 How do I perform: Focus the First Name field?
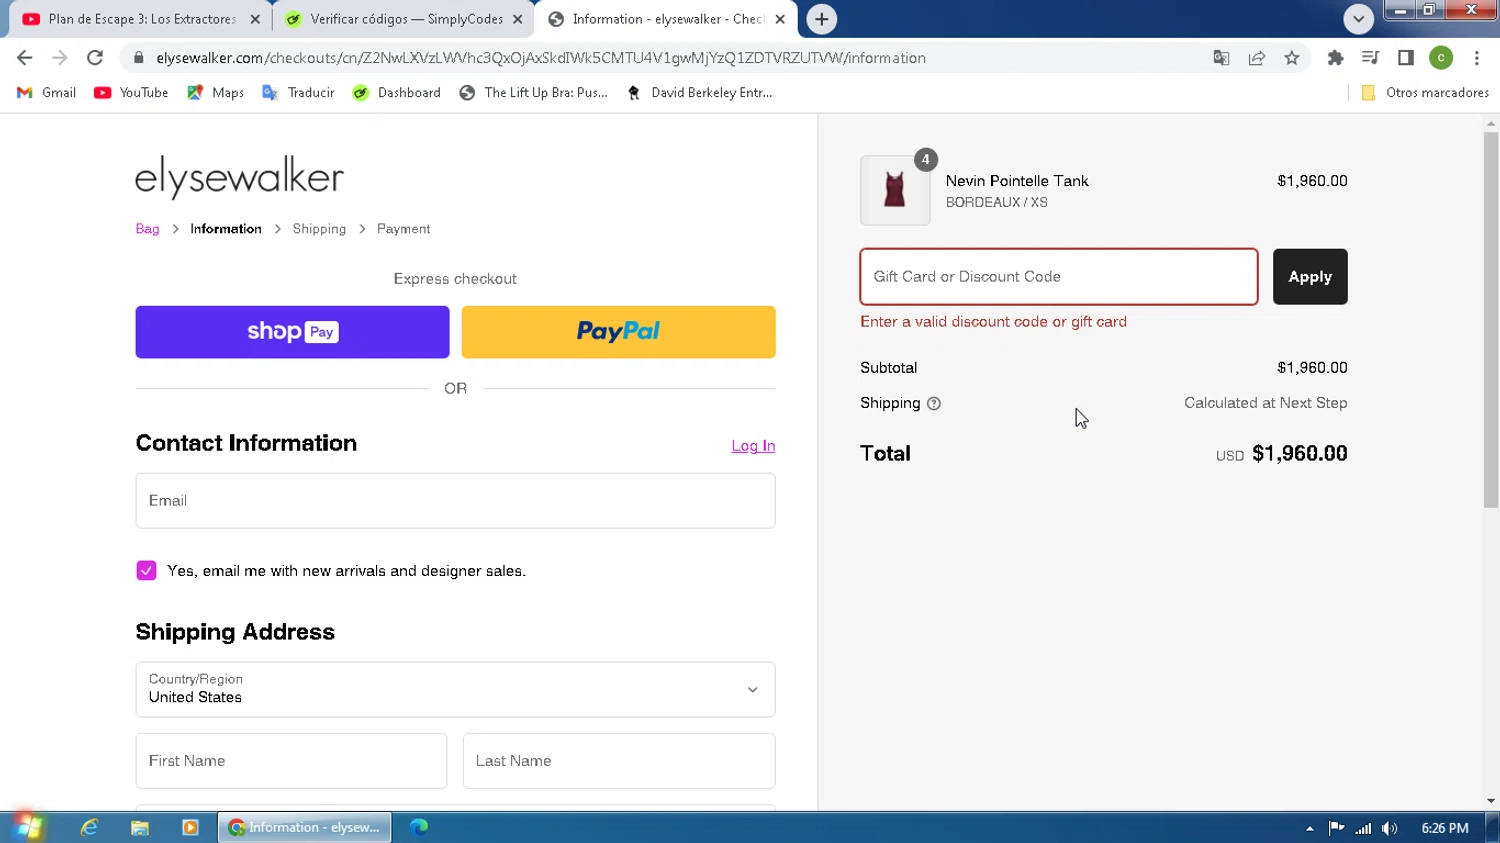click(x=291, y=761)
